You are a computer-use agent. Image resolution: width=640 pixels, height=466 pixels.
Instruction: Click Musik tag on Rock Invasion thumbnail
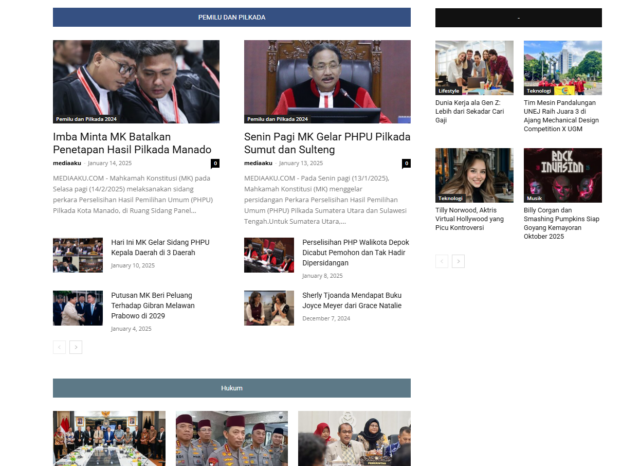pyautogui.click(x=535, y=198)
